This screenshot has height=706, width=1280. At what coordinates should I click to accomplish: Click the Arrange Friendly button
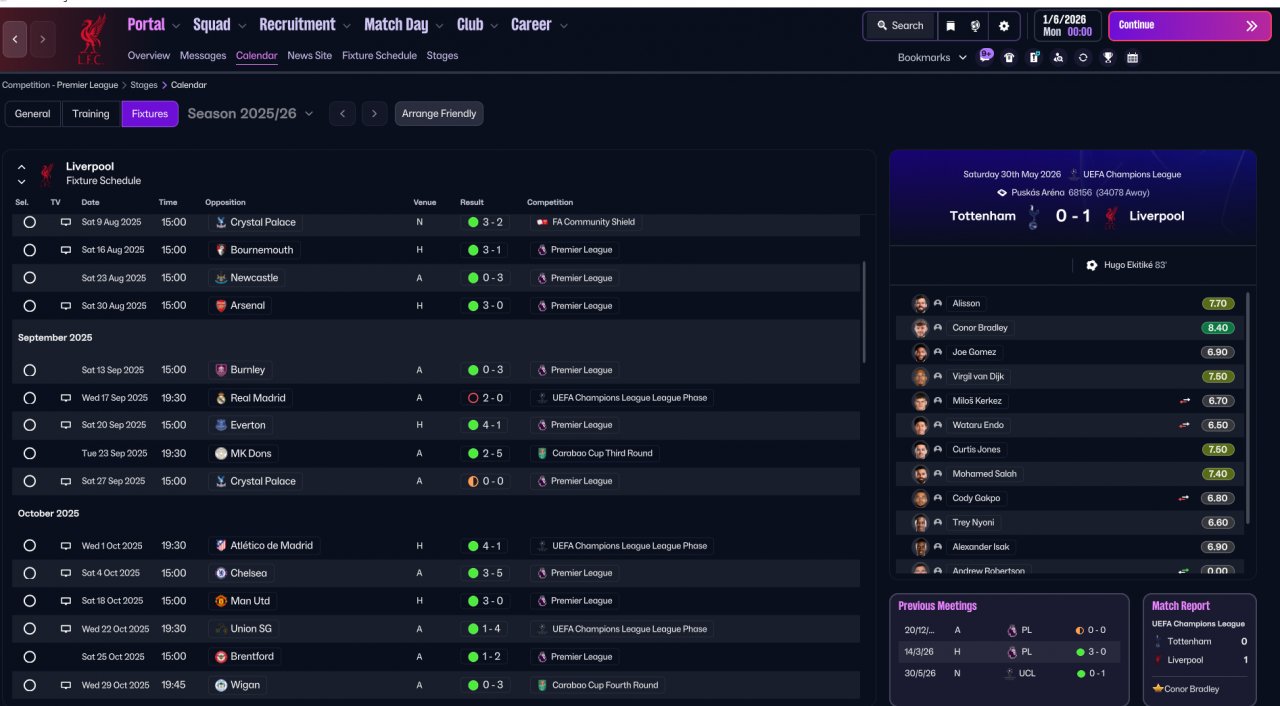pyautogui.click(x=439, y=114)
